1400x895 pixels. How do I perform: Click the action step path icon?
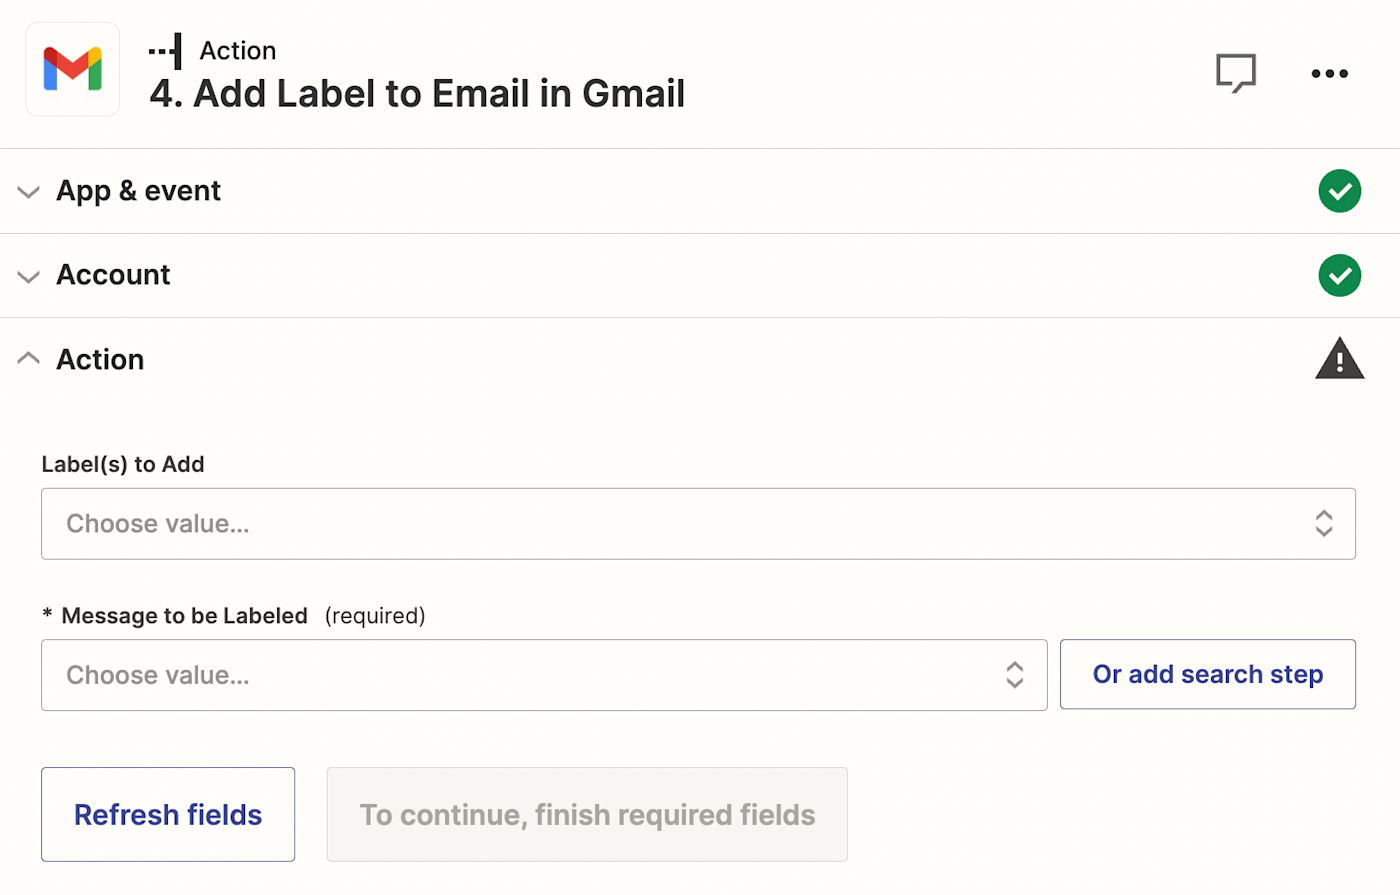(166, 51)
